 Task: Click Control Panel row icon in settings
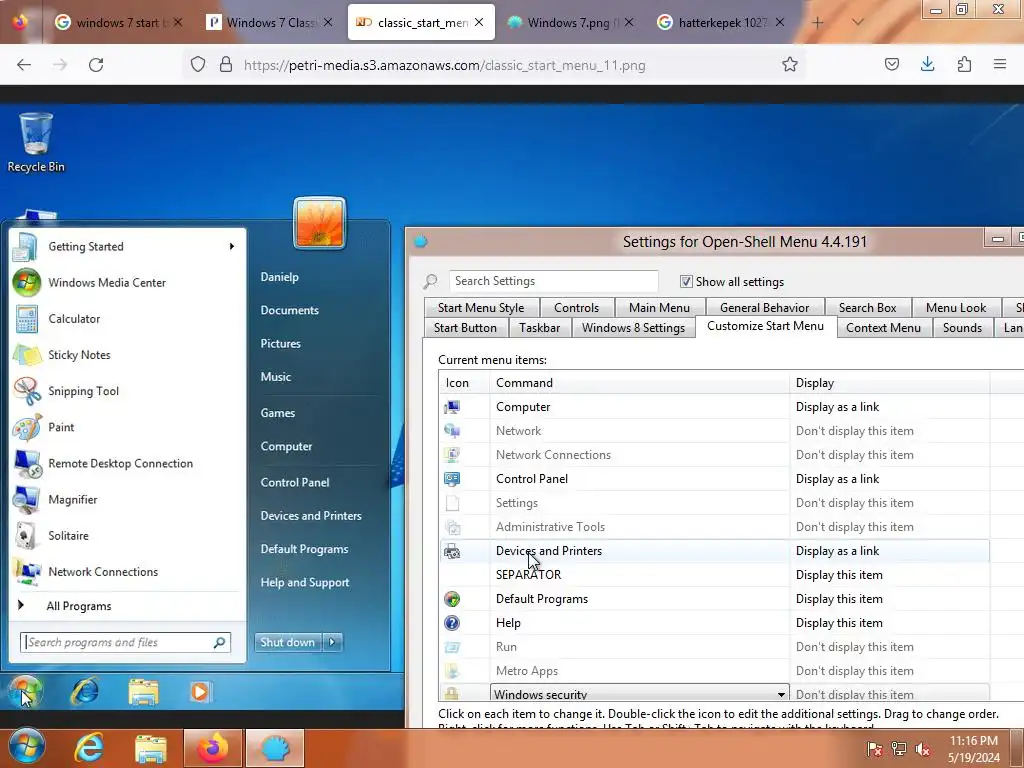(452, 479)
